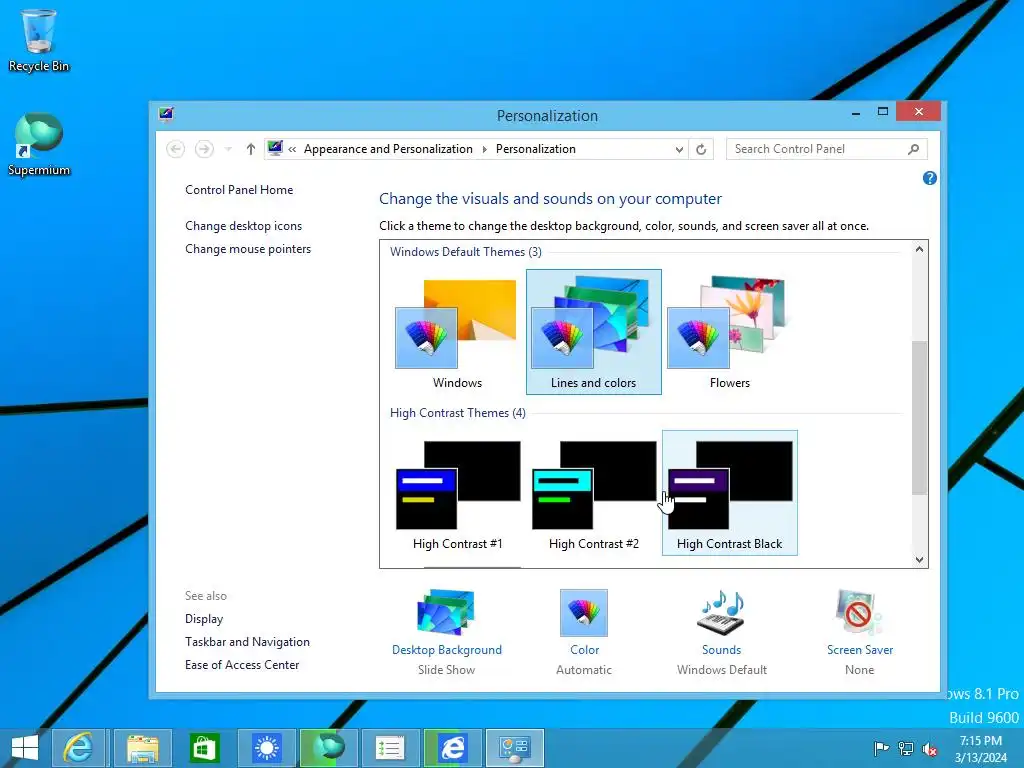Open Change mouse pointers
Viewport: 1024px width, 768px height.
(248, 249)
